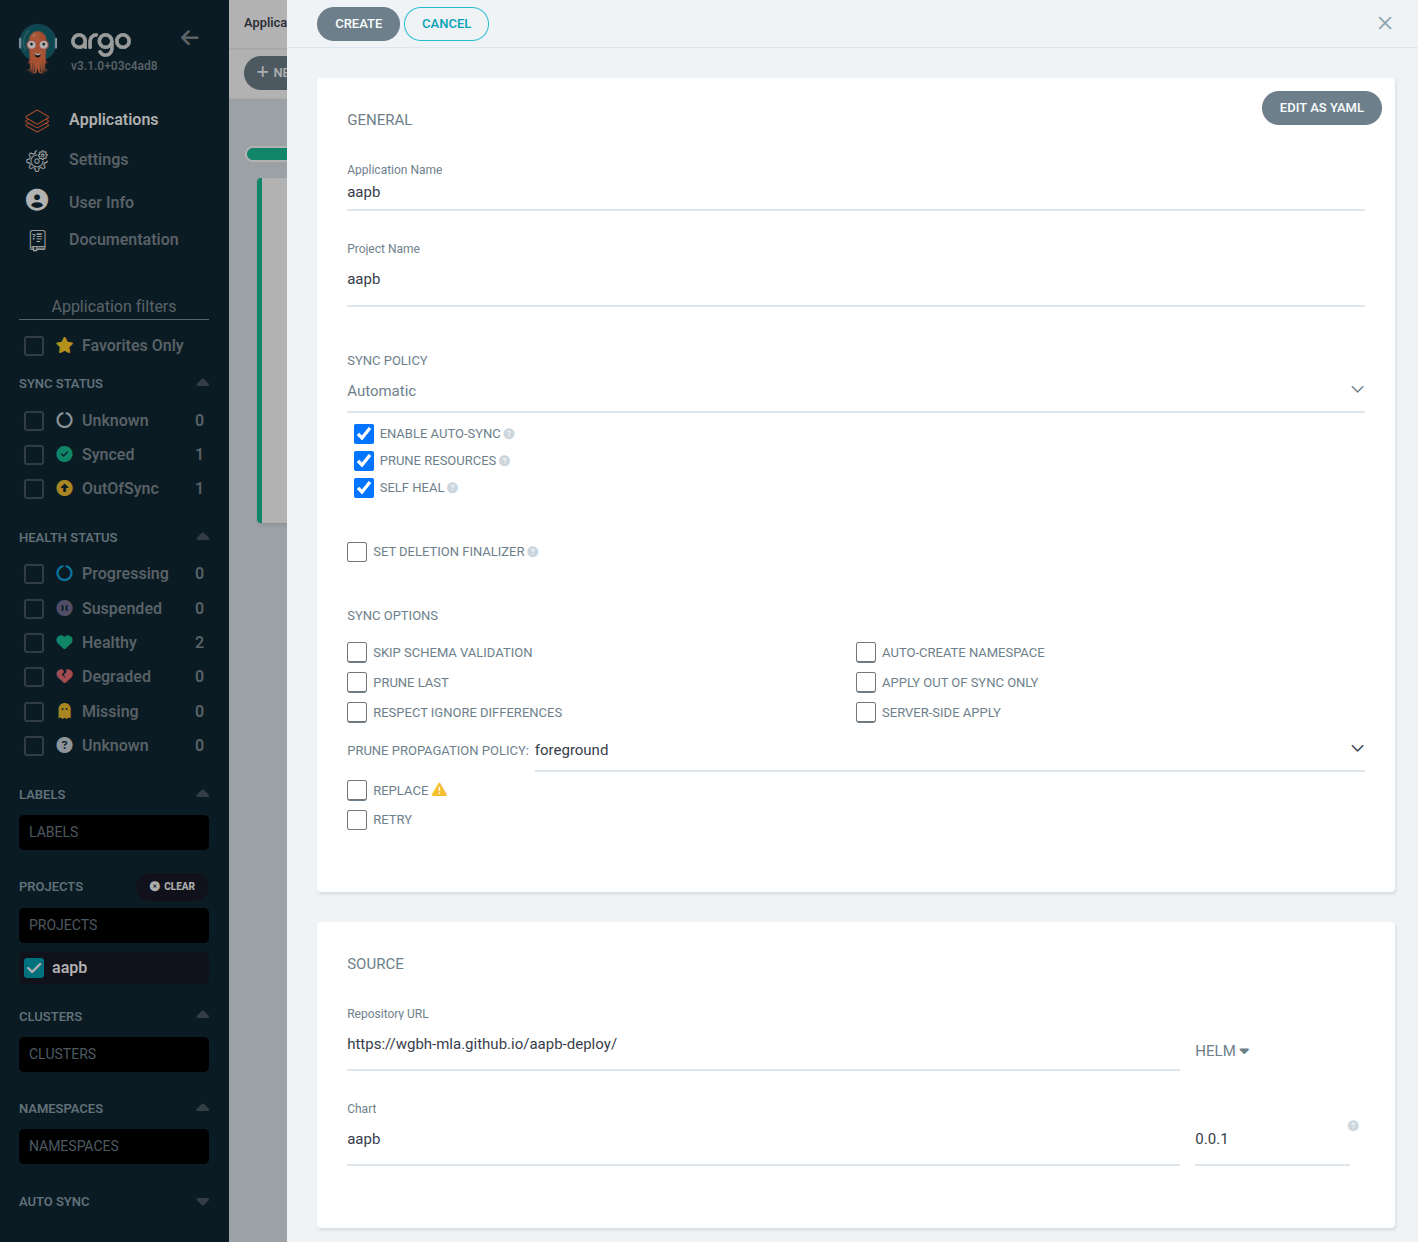Click the warning icon next to Replace
The height and width of the screenshot is (1242, 1418).
439,789
